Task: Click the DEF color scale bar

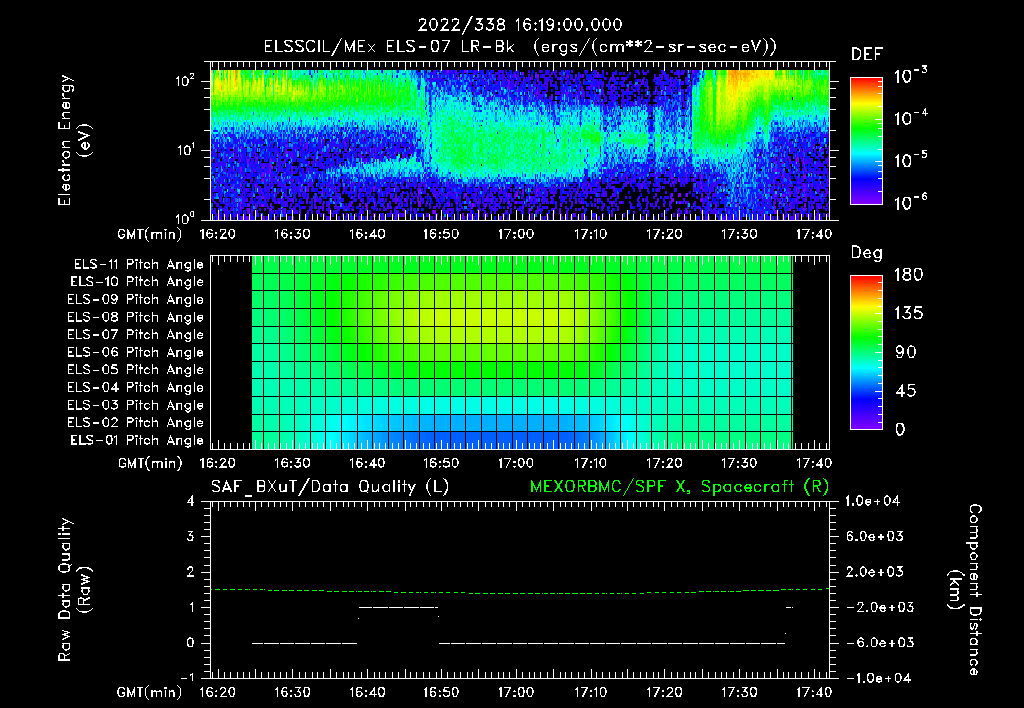Action: [867, 140]
